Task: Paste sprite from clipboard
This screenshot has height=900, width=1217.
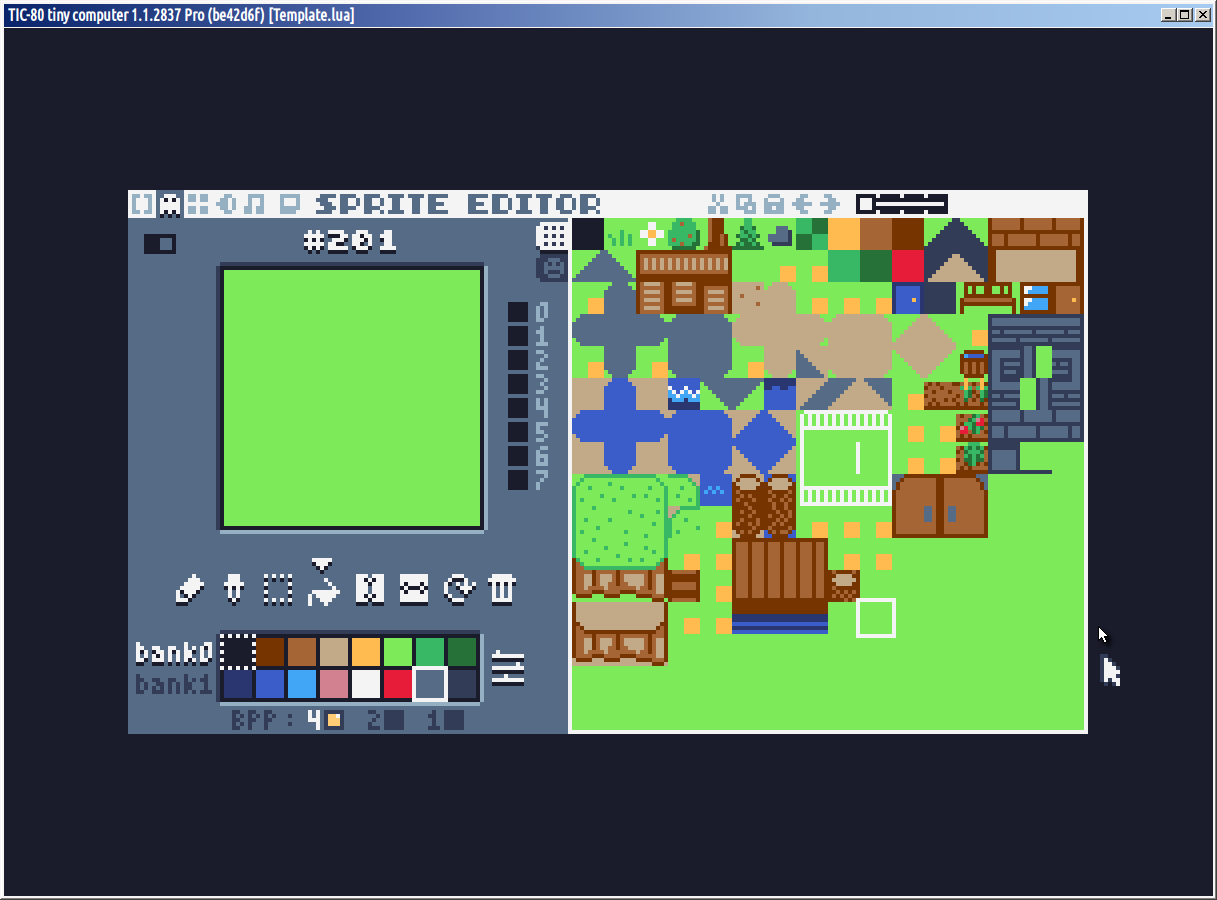Action: (x=774, y=204)
